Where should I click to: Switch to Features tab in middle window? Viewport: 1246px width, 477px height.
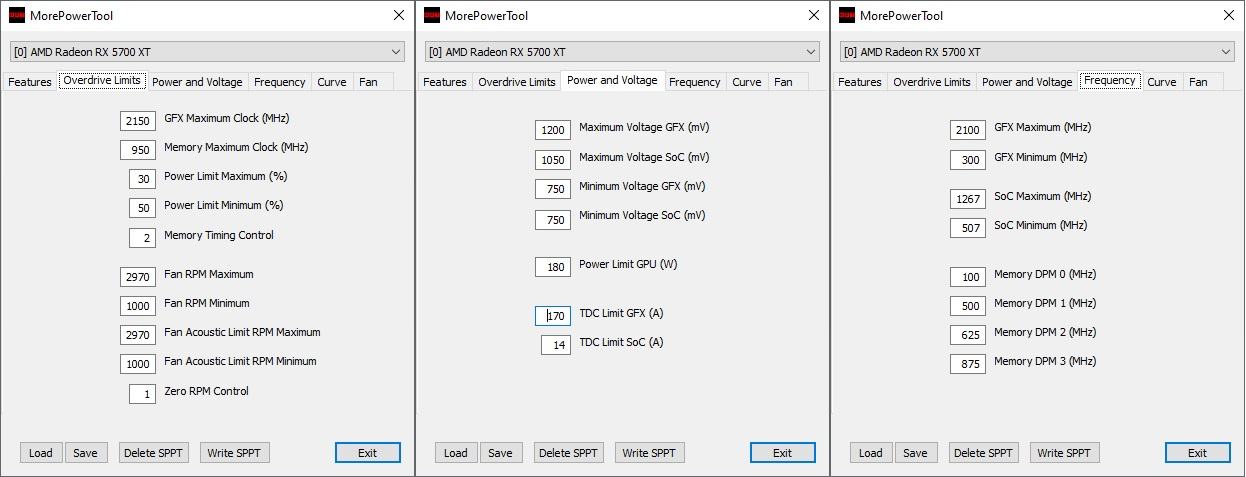point(445,82)
